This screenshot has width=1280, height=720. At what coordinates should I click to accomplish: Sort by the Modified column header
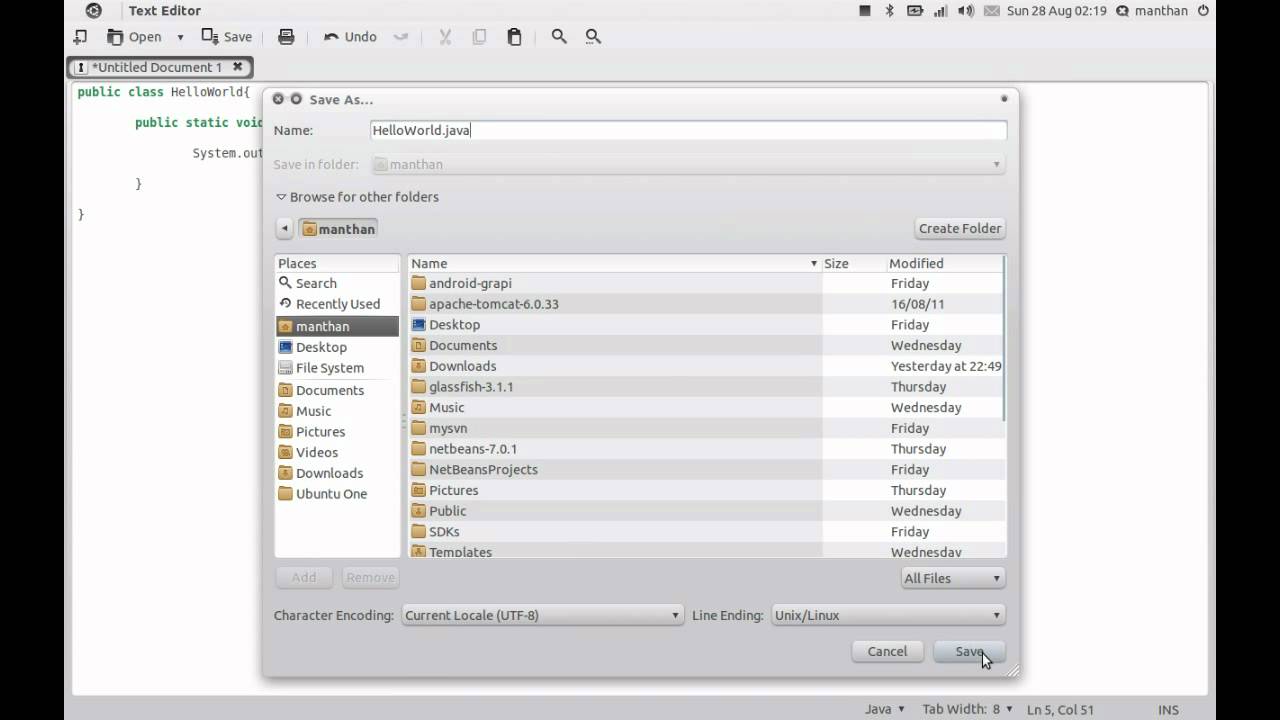(944, 263)
